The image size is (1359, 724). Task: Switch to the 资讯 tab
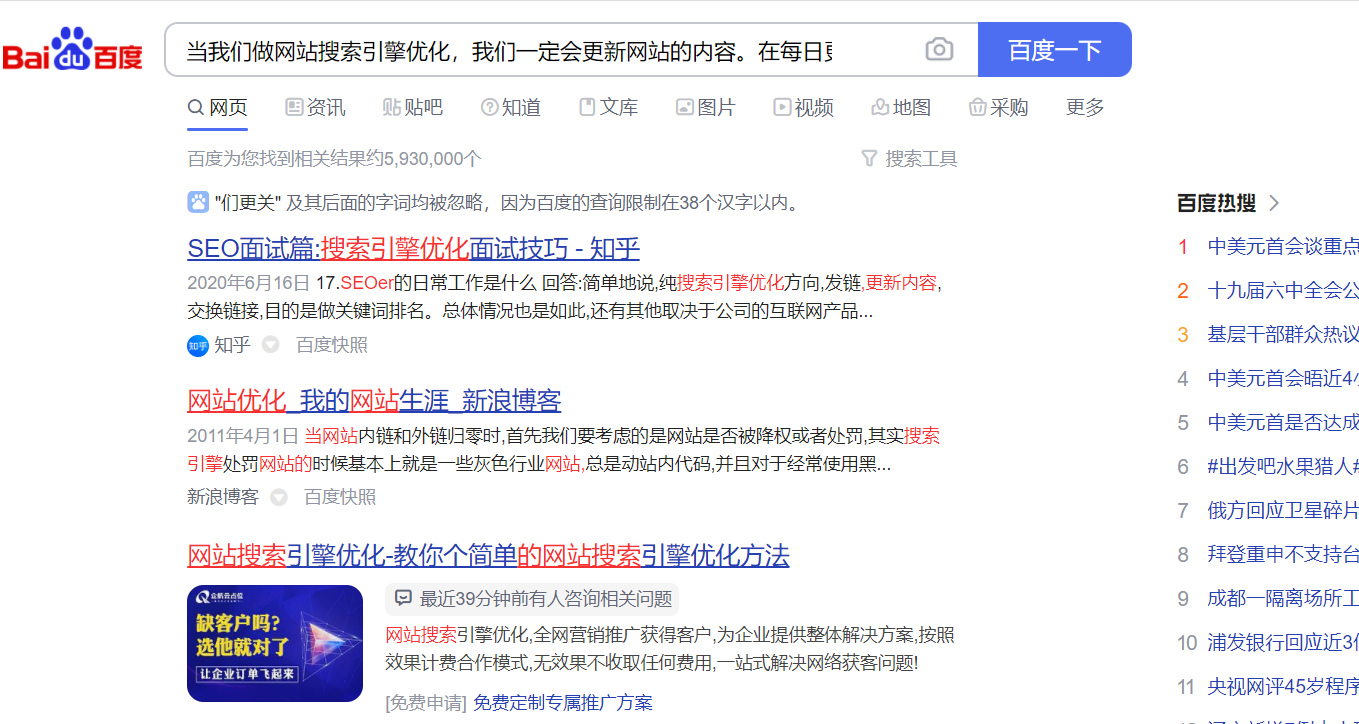(315, 107)
